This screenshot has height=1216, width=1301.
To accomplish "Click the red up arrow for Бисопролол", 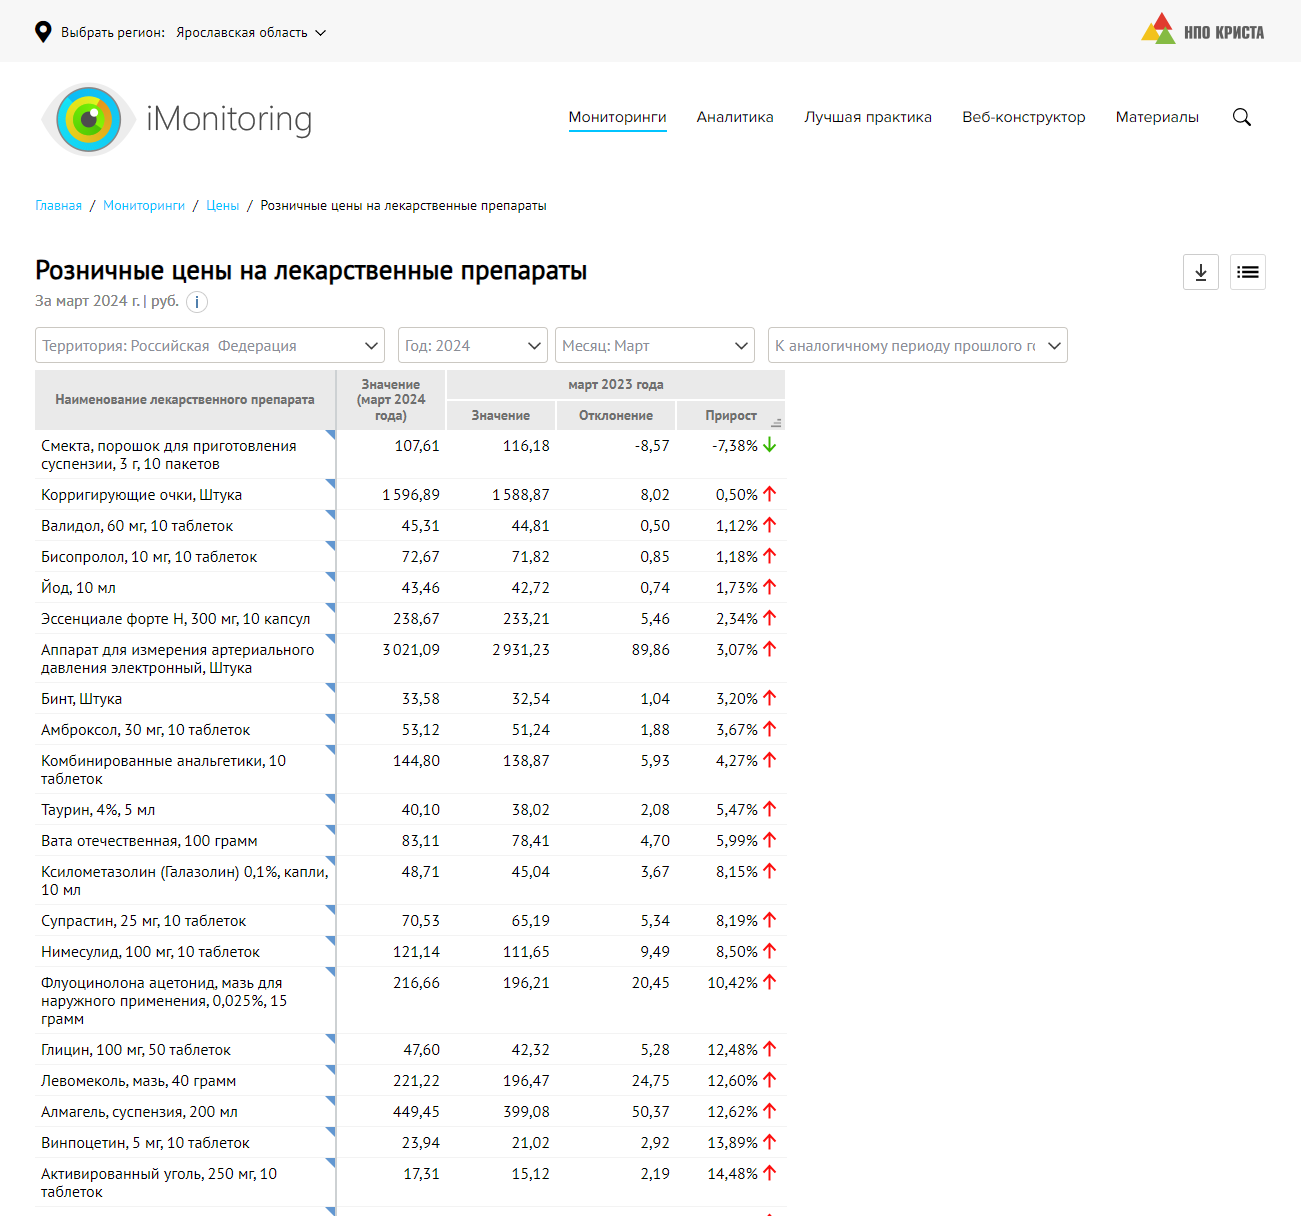I will 770,556.
